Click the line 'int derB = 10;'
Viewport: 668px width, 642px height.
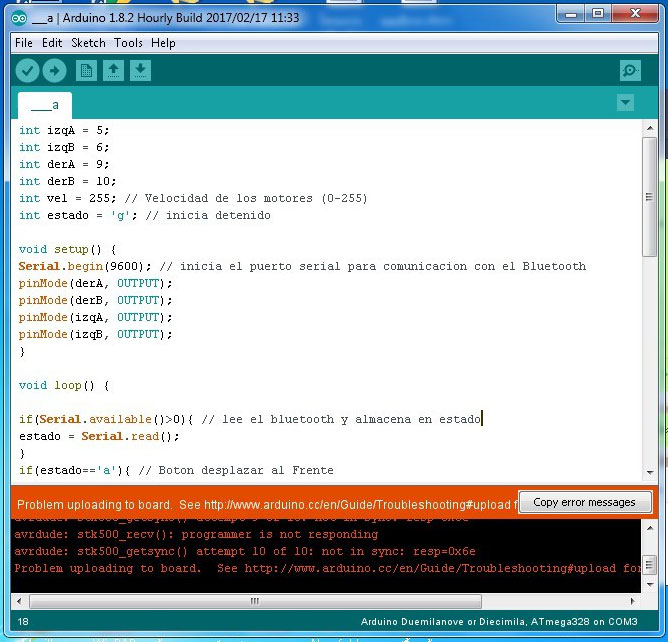coord(67,181)
